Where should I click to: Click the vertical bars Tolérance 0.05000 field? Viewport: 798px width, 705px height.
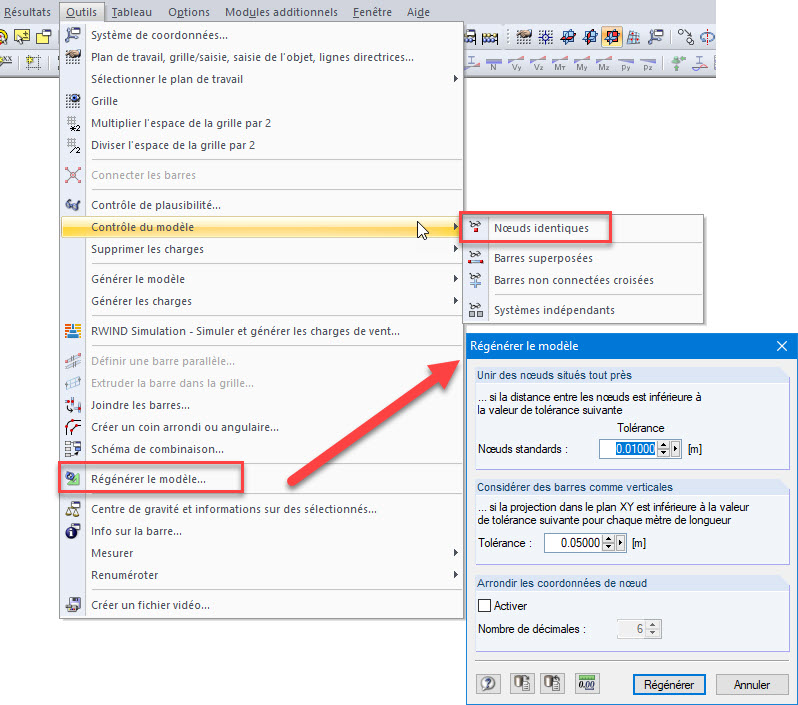(x=573, y=543)
